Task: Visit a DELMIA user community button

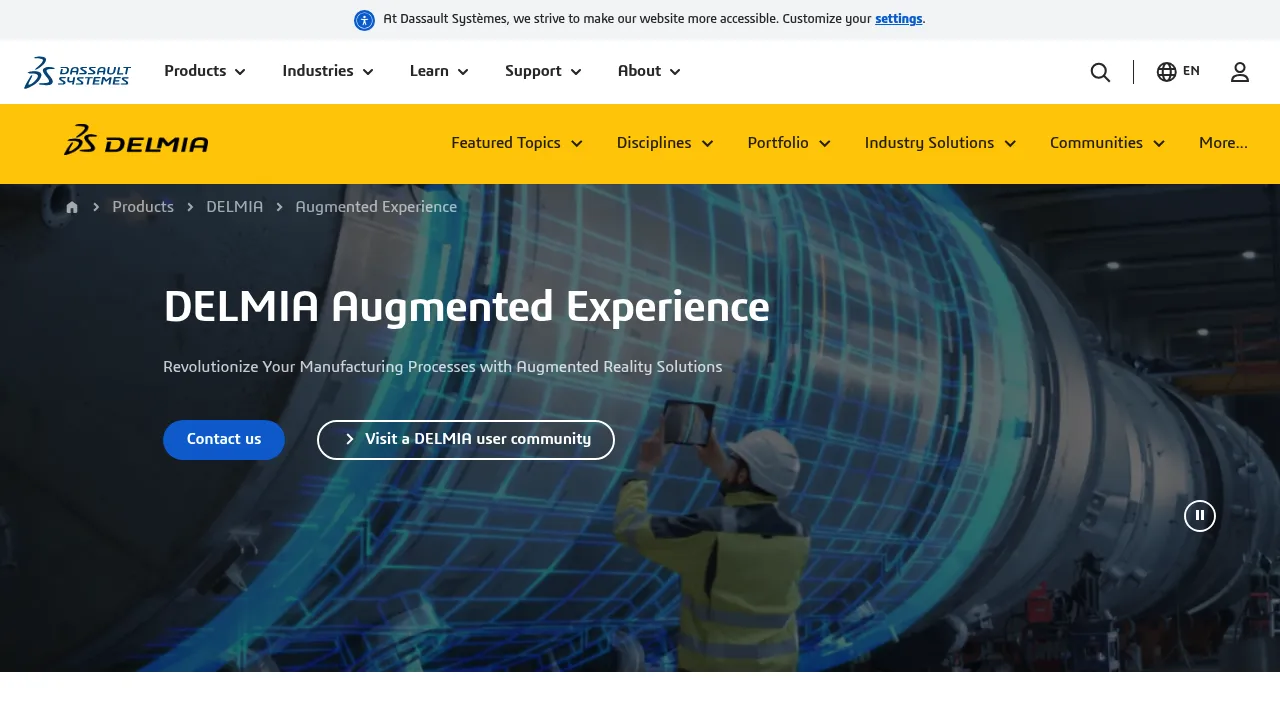Action: click(466, 440)
